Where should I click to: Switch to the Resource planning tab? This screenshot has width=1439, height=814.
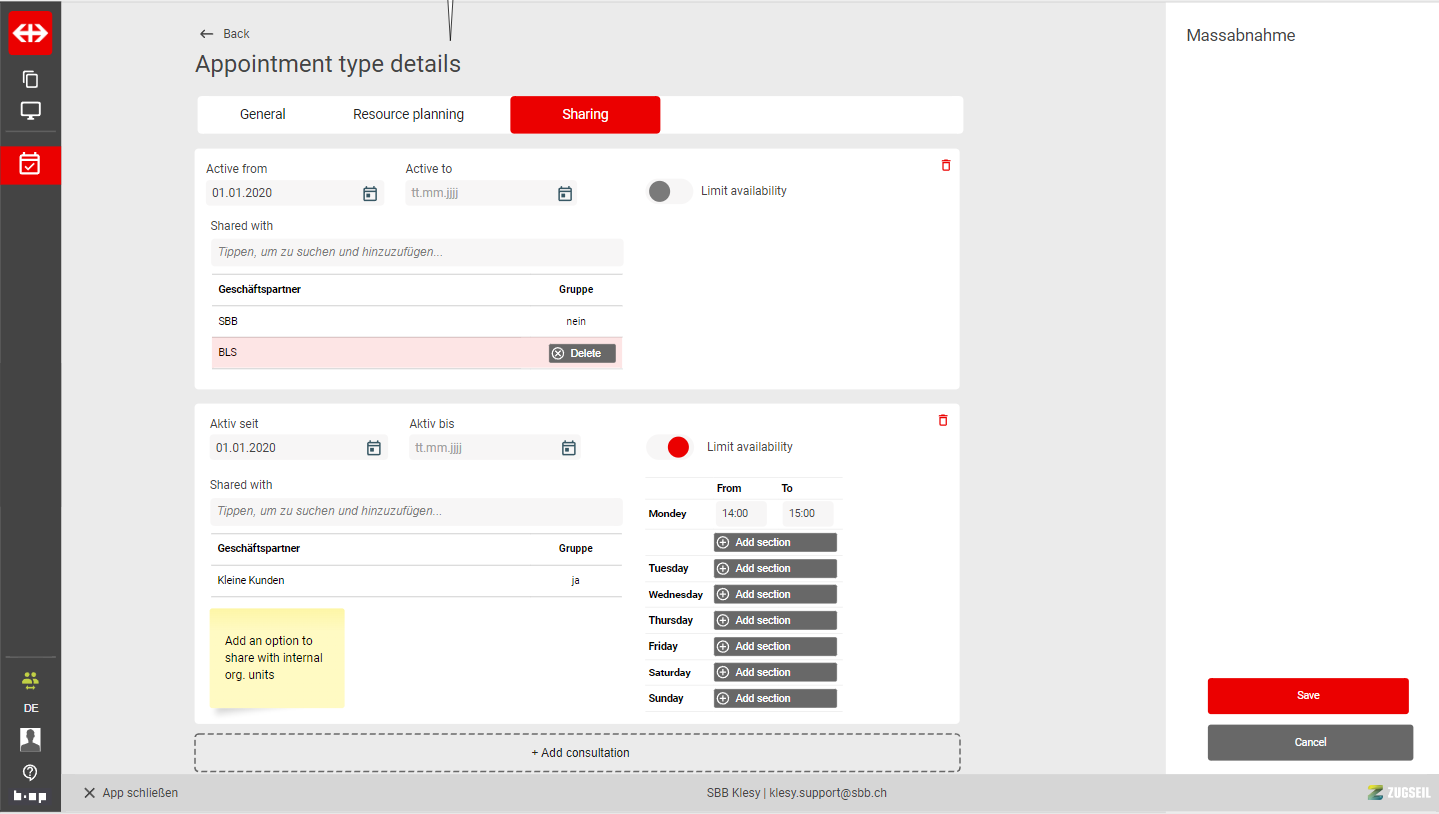[x=408, y=114]
